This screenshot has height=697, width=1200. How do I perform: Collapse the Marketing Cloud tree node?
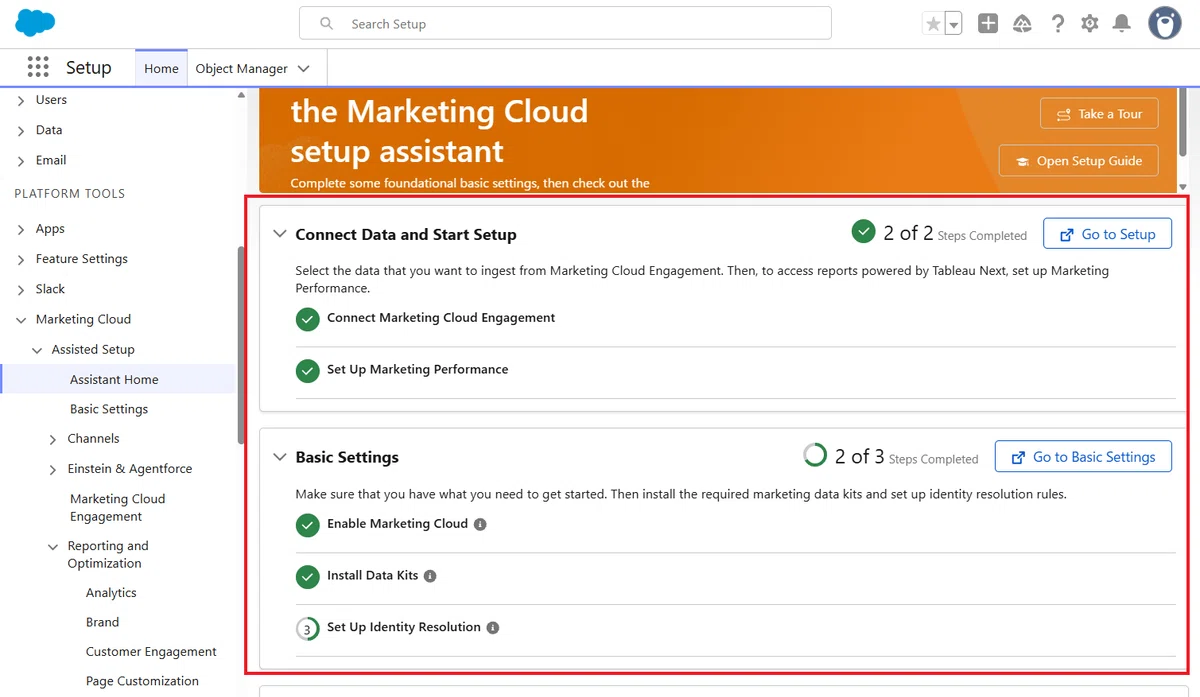[x=22, y=320]
